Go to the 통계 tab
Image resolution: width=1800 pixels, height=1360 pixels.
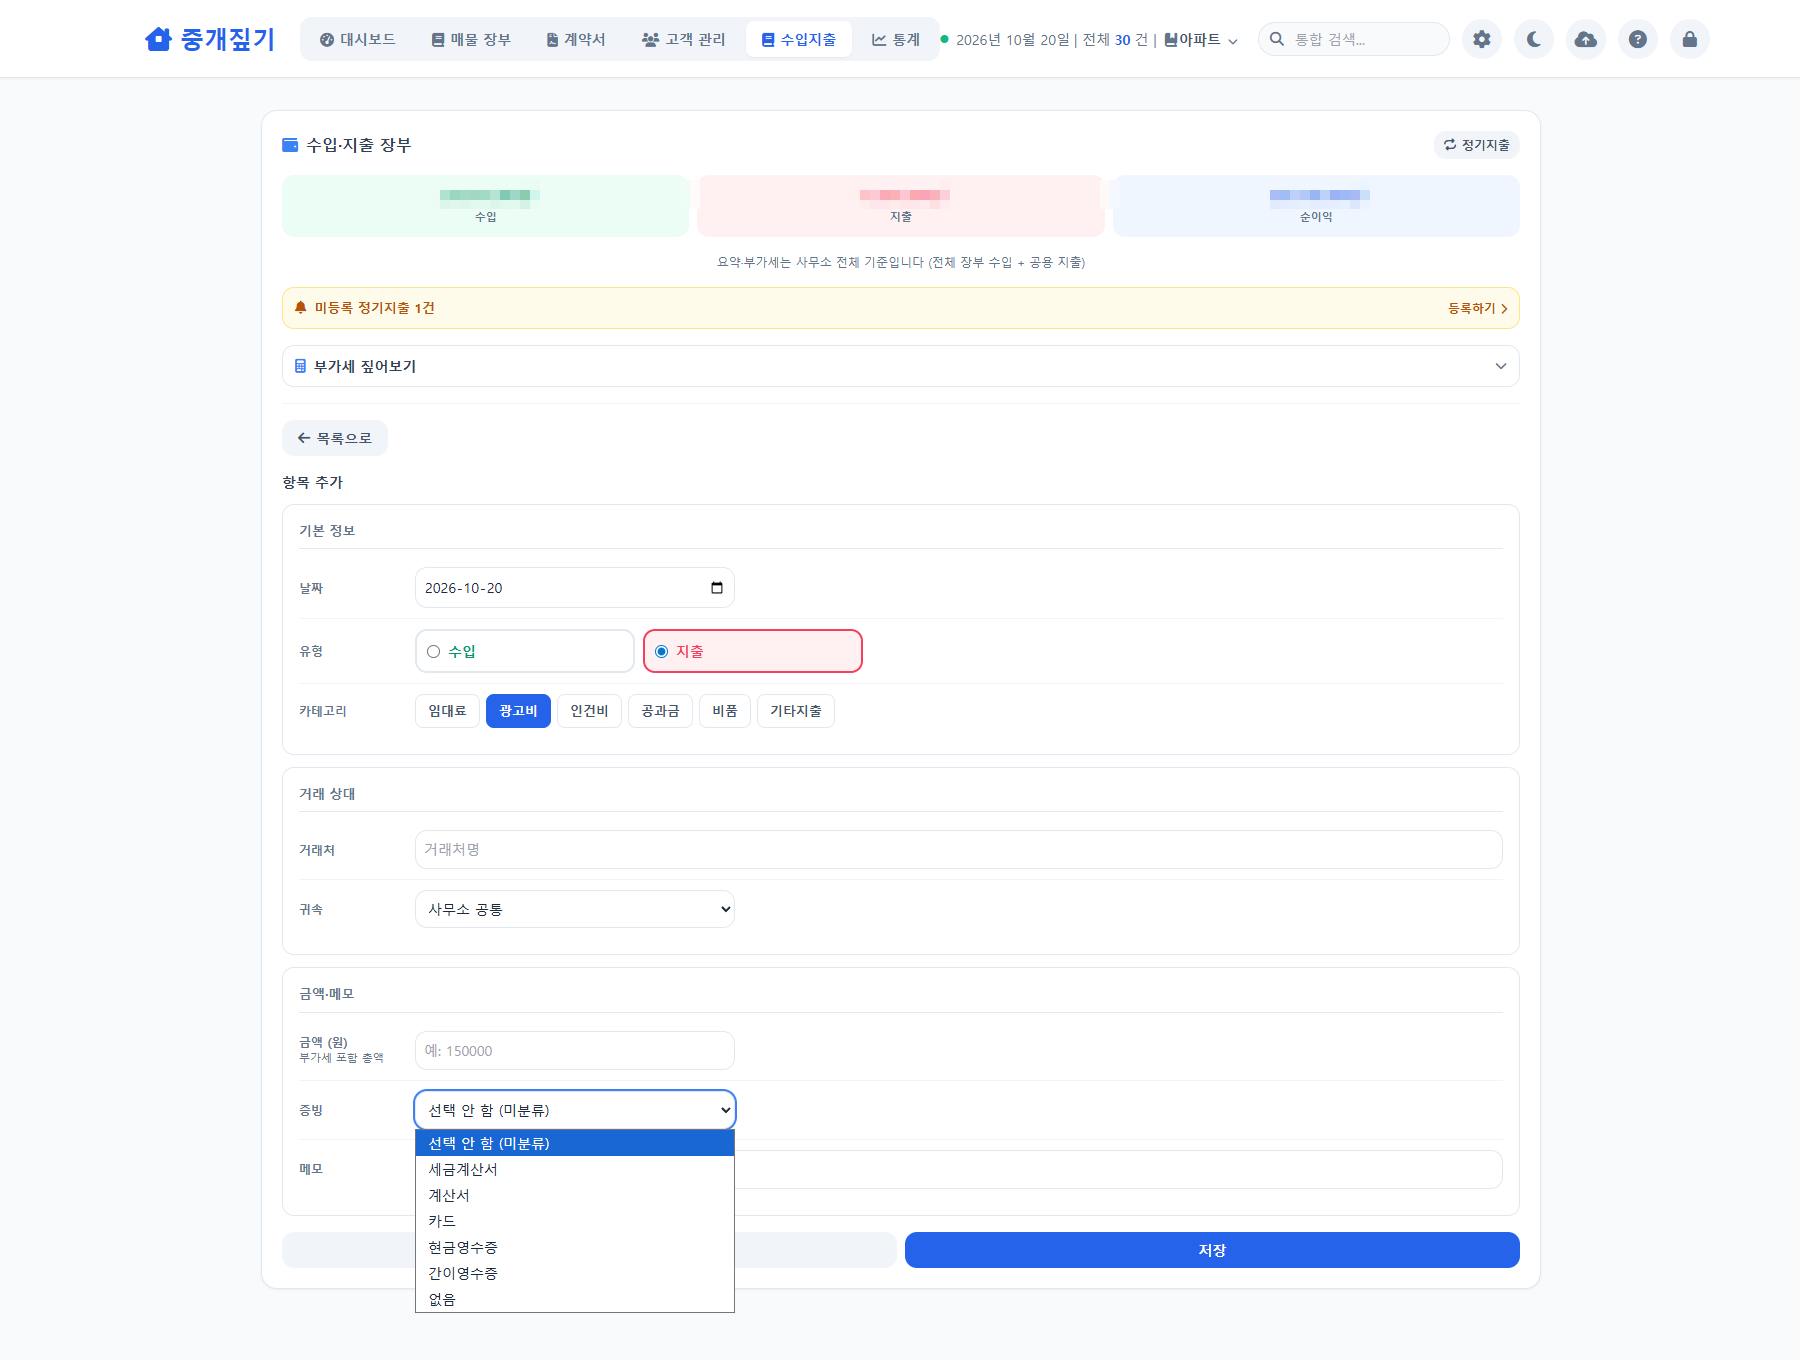point(896,39)
